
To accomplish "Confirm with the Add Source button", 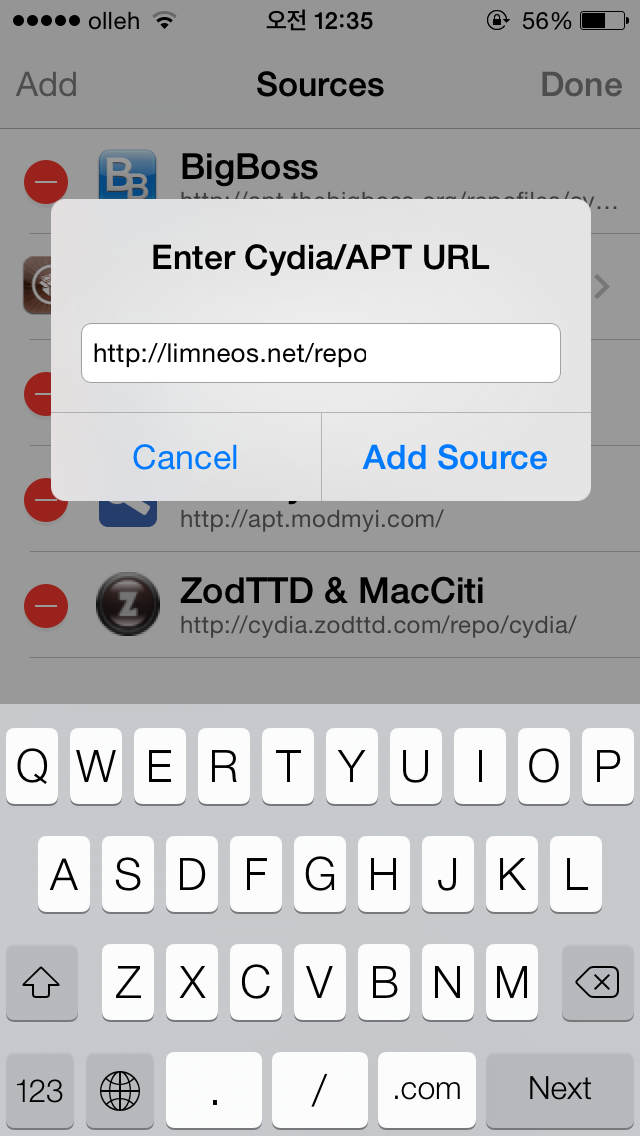I will pyautogui.click(x=456, y=457).
